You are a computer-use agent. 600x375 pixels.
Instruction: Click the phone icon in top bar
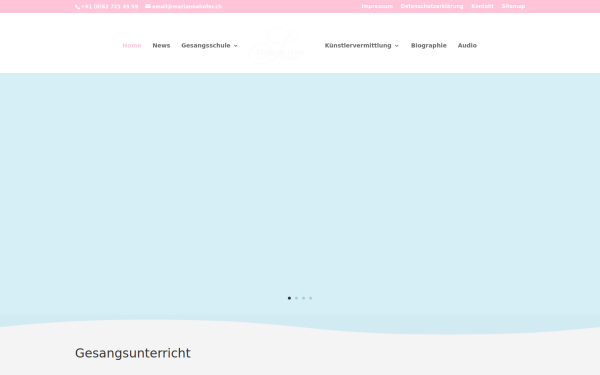coord(77,7)
